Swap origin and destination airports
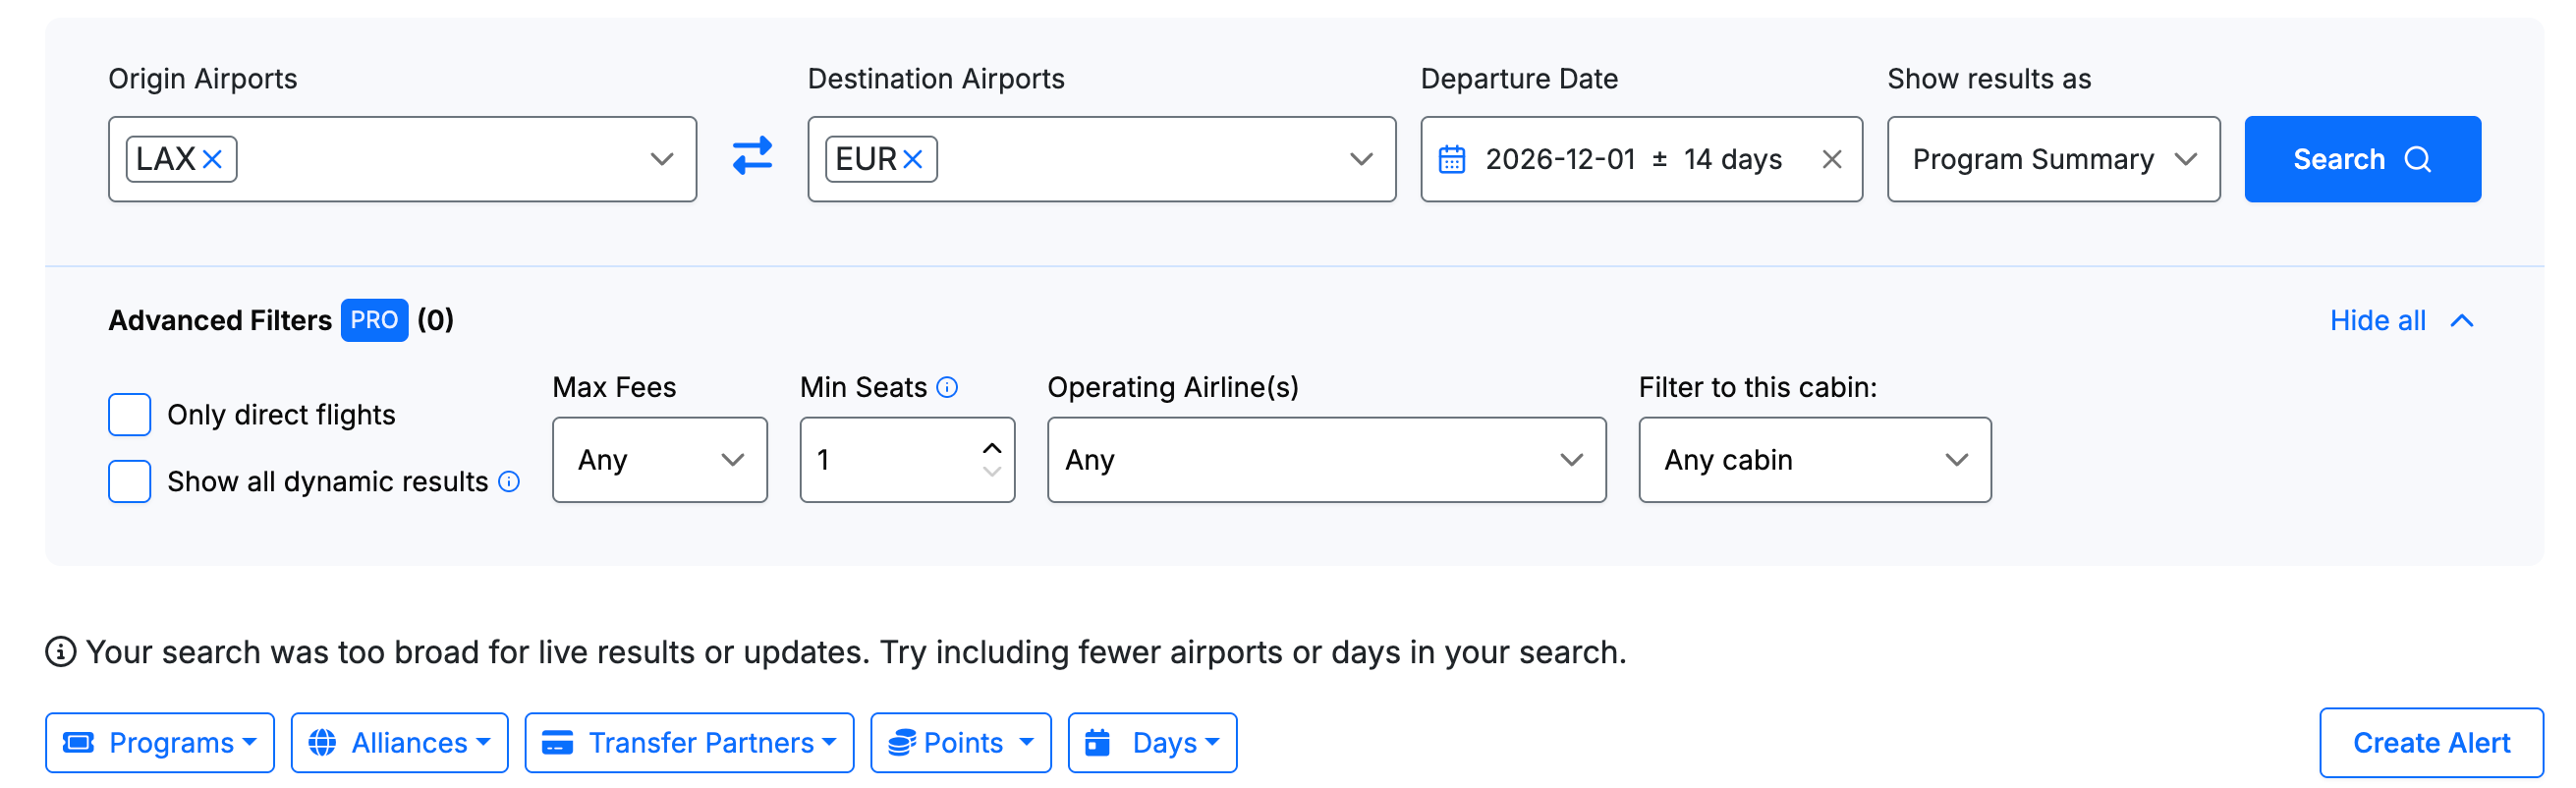Image resolution: width=2576 pixels, height=788 pixels. point(752,157)
